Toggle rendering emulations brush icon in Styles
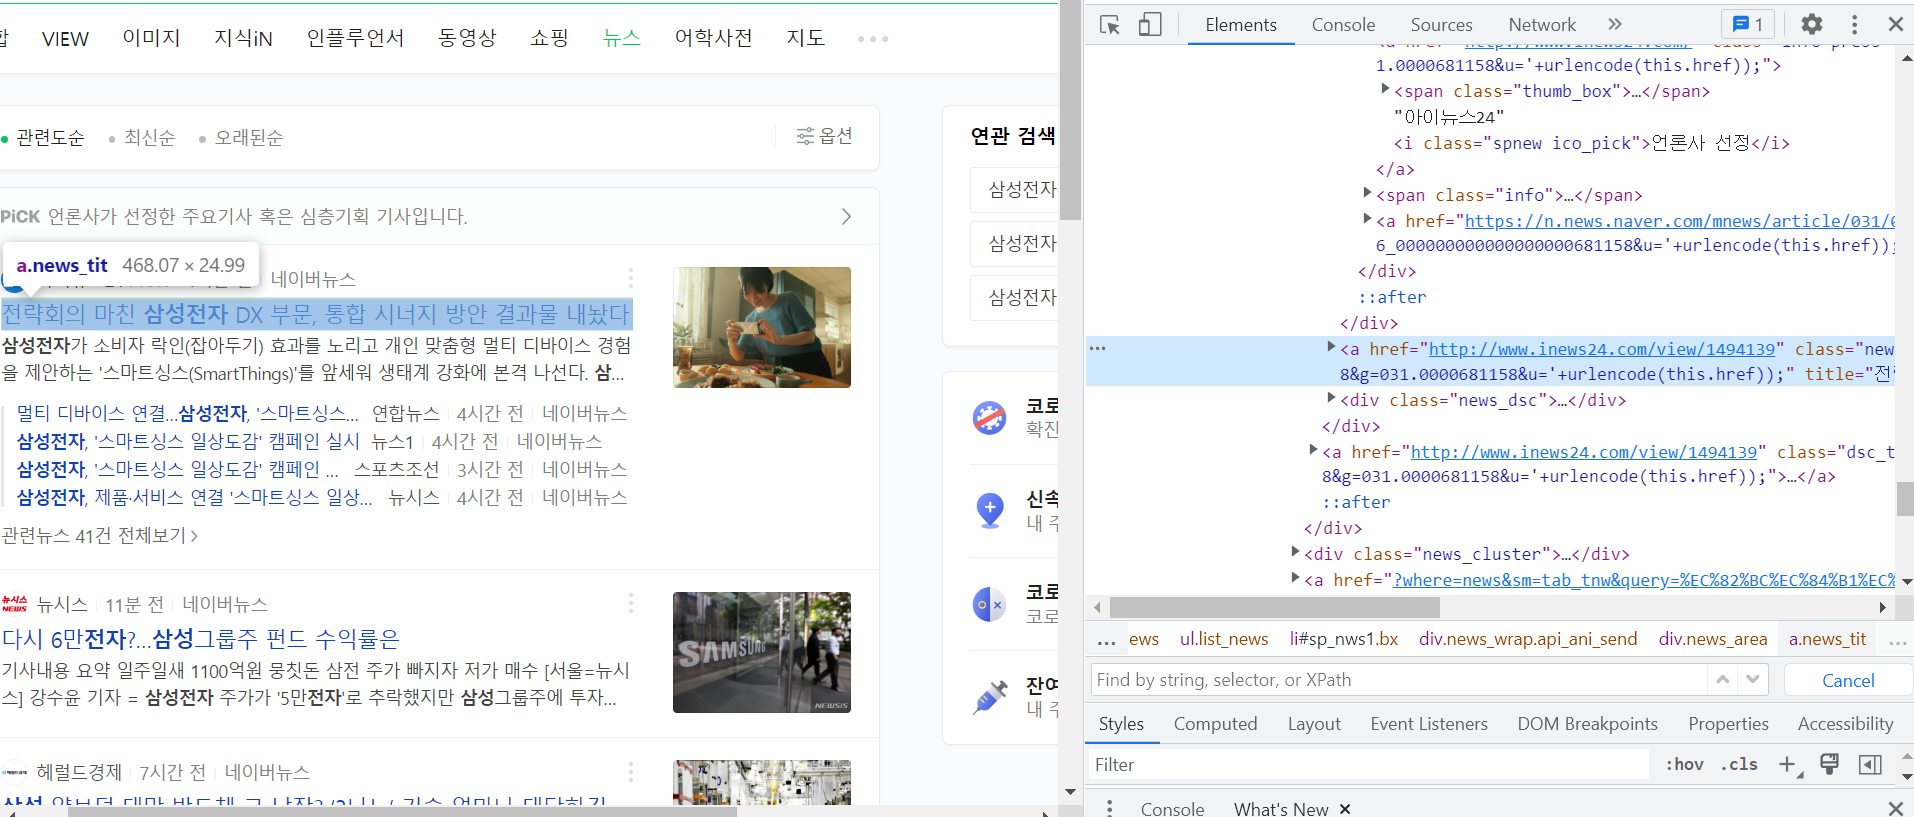1914x817 pixels. tap(1829, 765)
